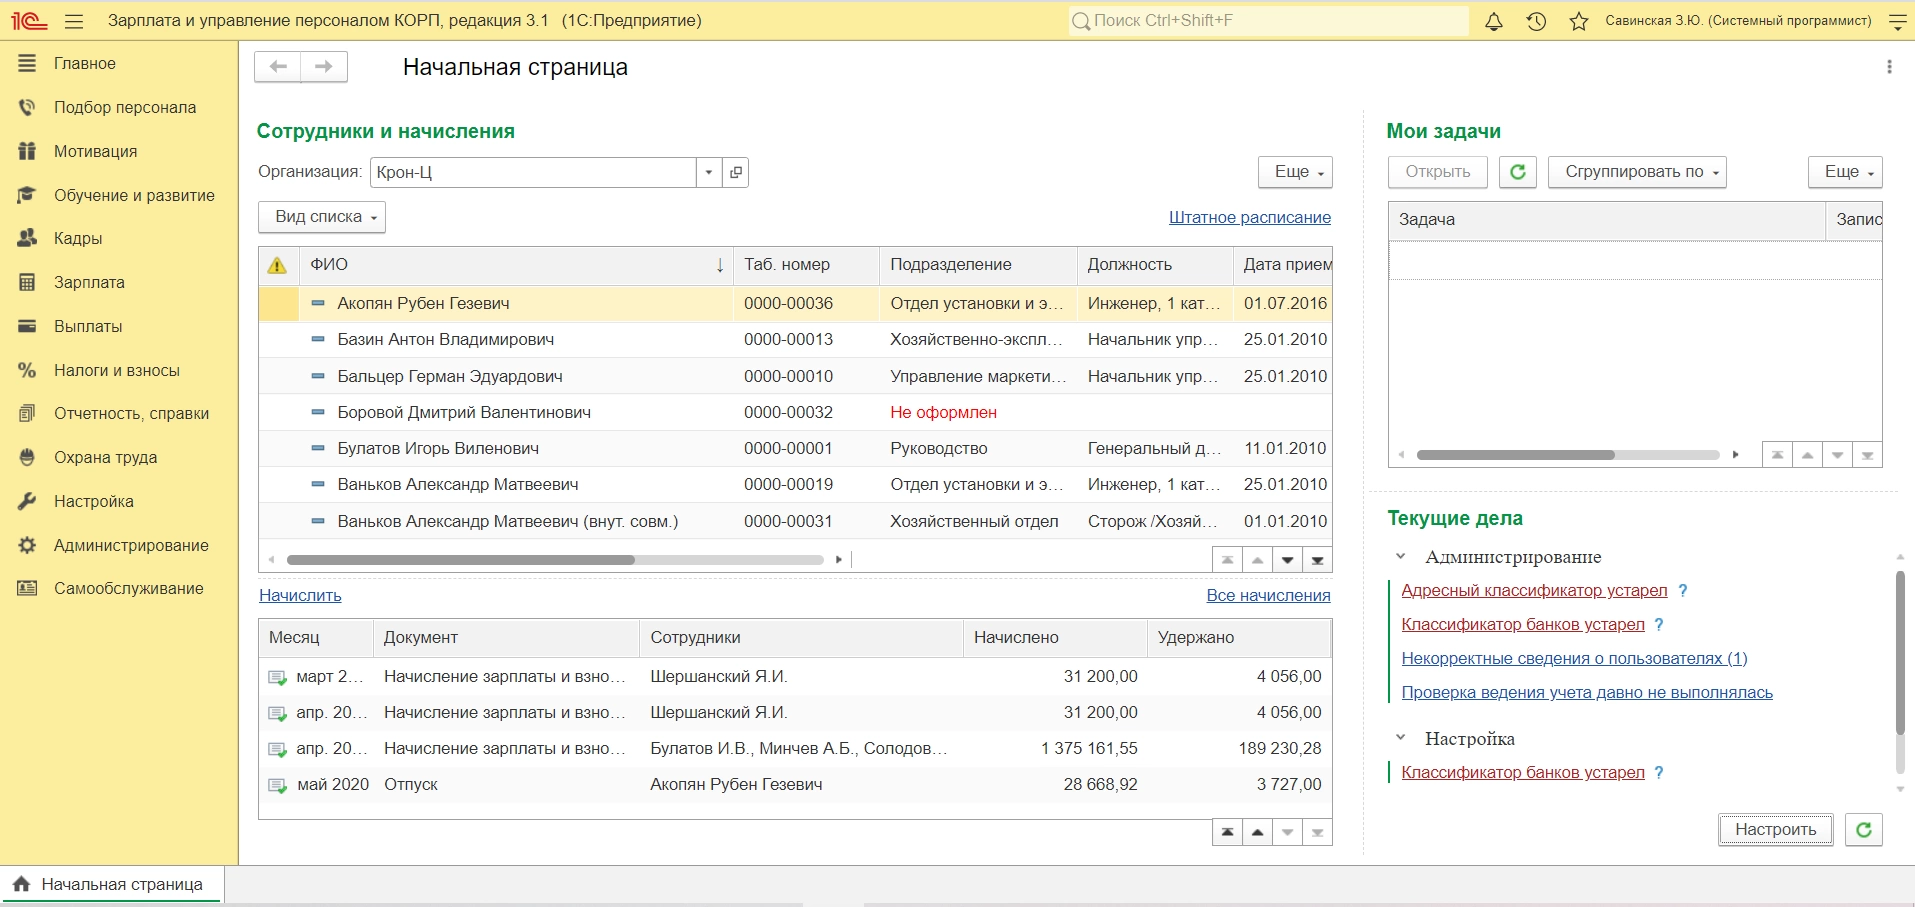Open the history clock icon
Screen dimensions: 1915x907
point(1536,21)
